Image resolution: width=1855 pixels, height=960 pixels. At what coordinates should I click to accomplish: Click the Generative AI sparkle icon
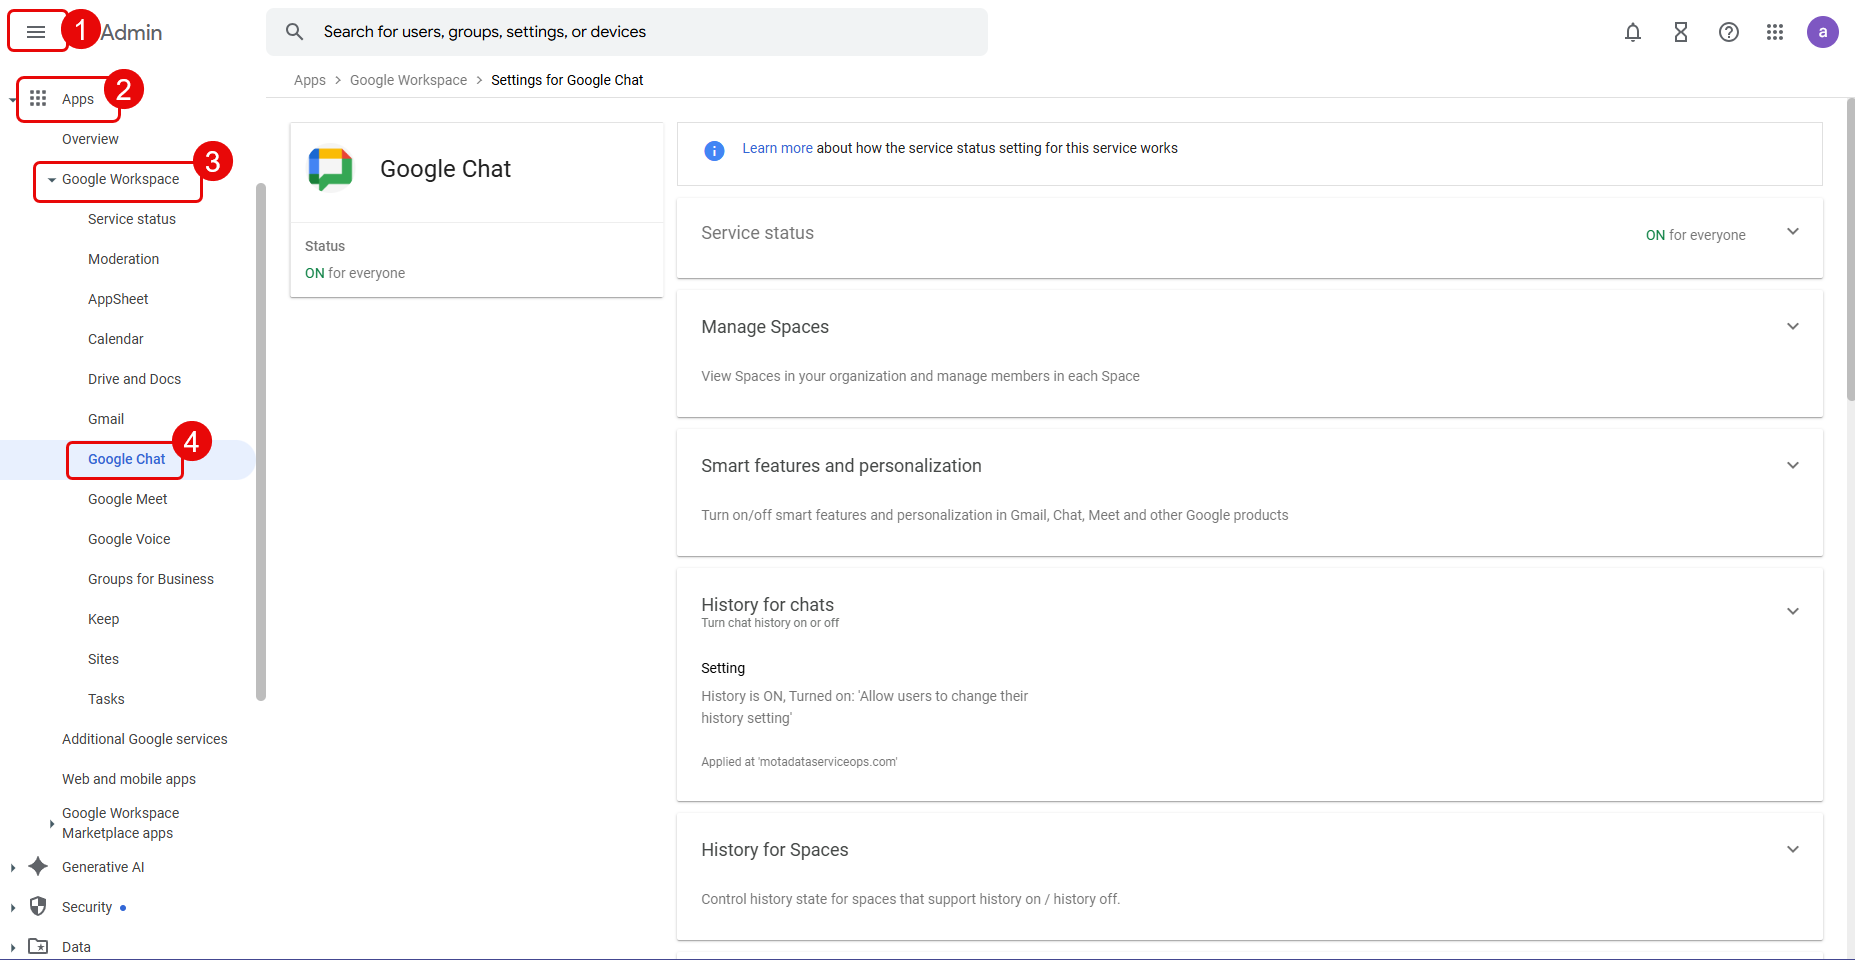click(x=38, y=866)
